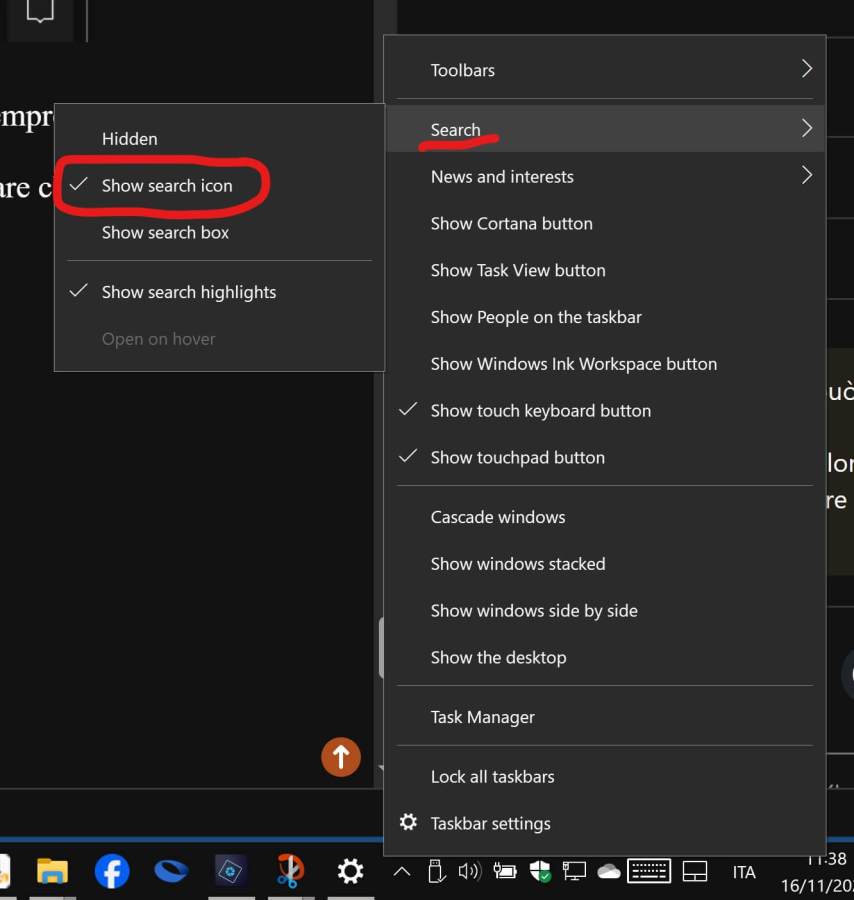Launch Facebook from the taskbar

click(112, 871)
